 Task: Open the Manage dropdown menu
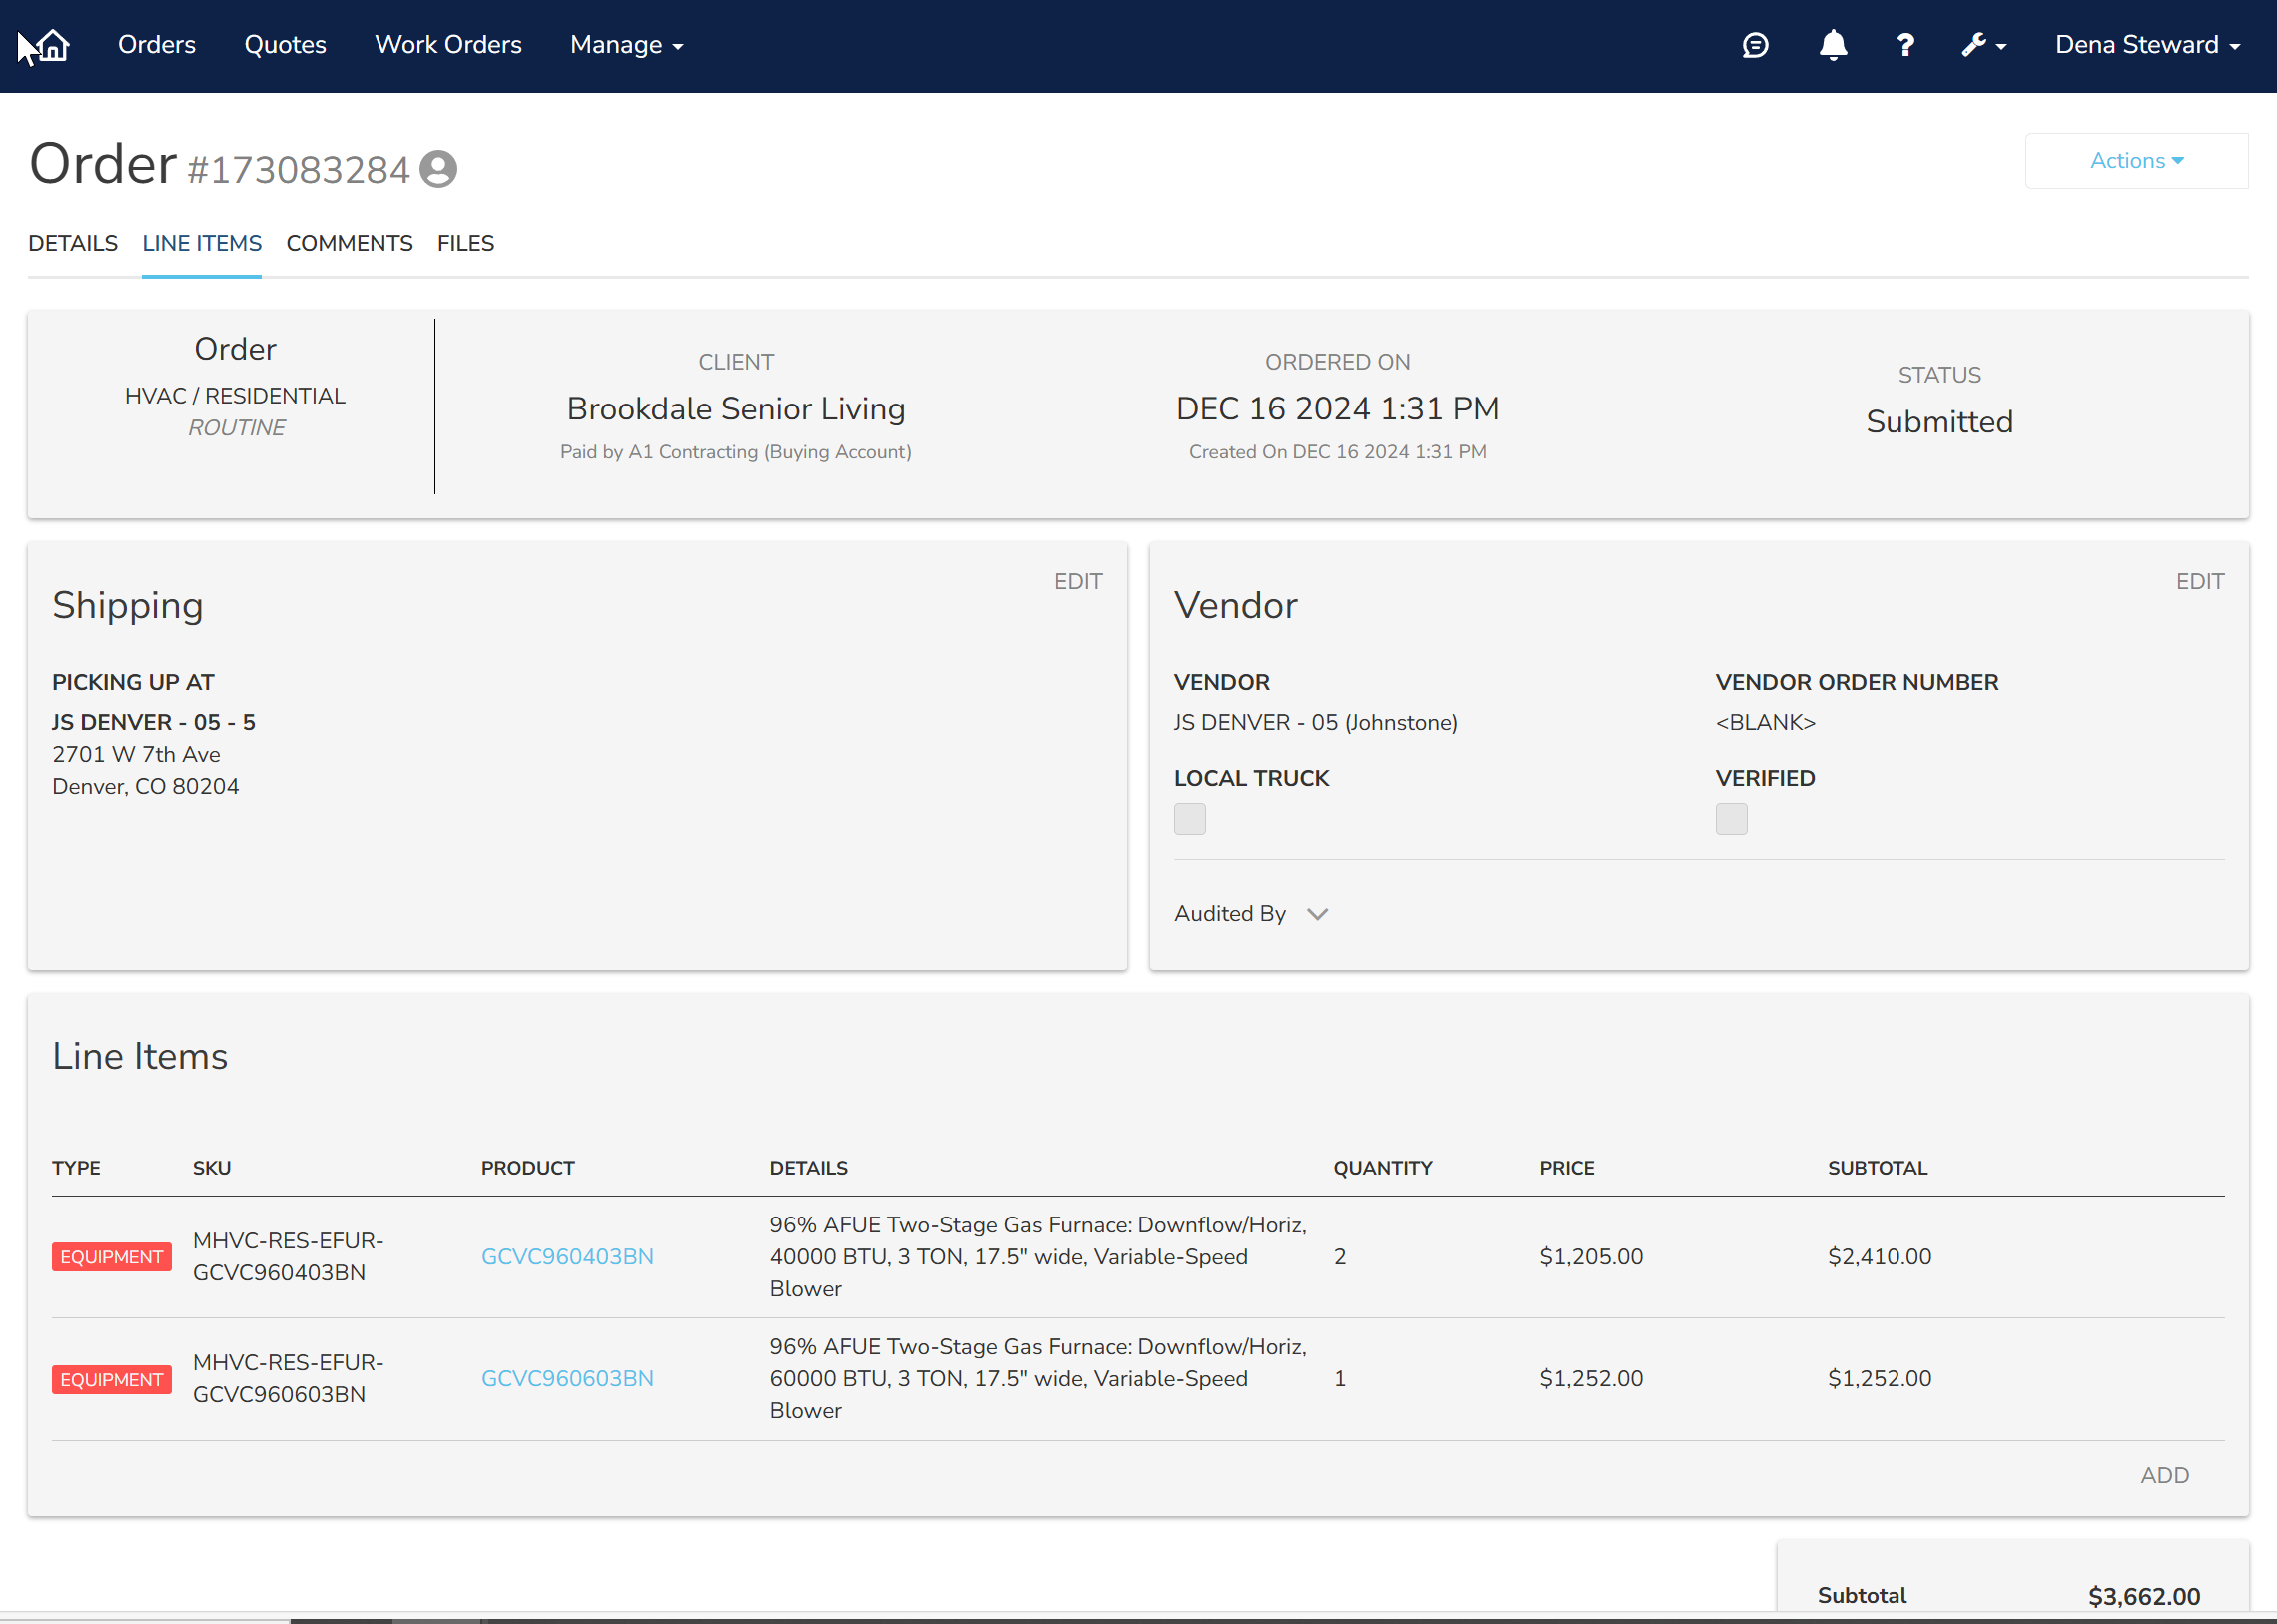pyautogui.click(x=626, y=45)
